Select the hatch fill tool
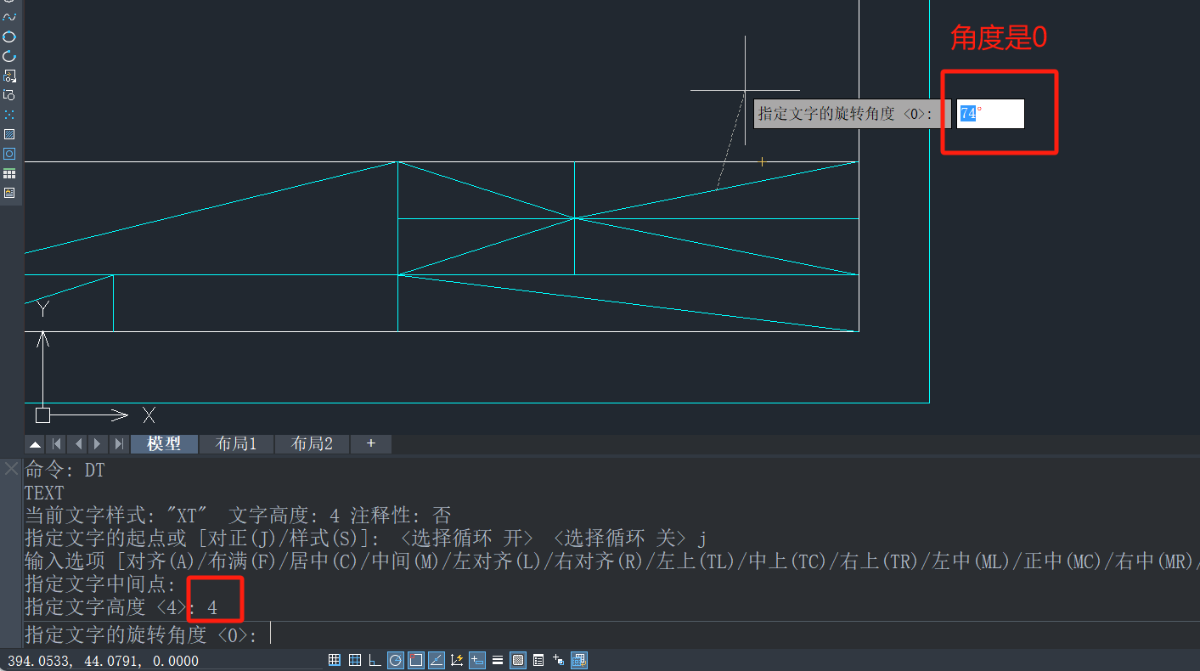 coord(9,134)
